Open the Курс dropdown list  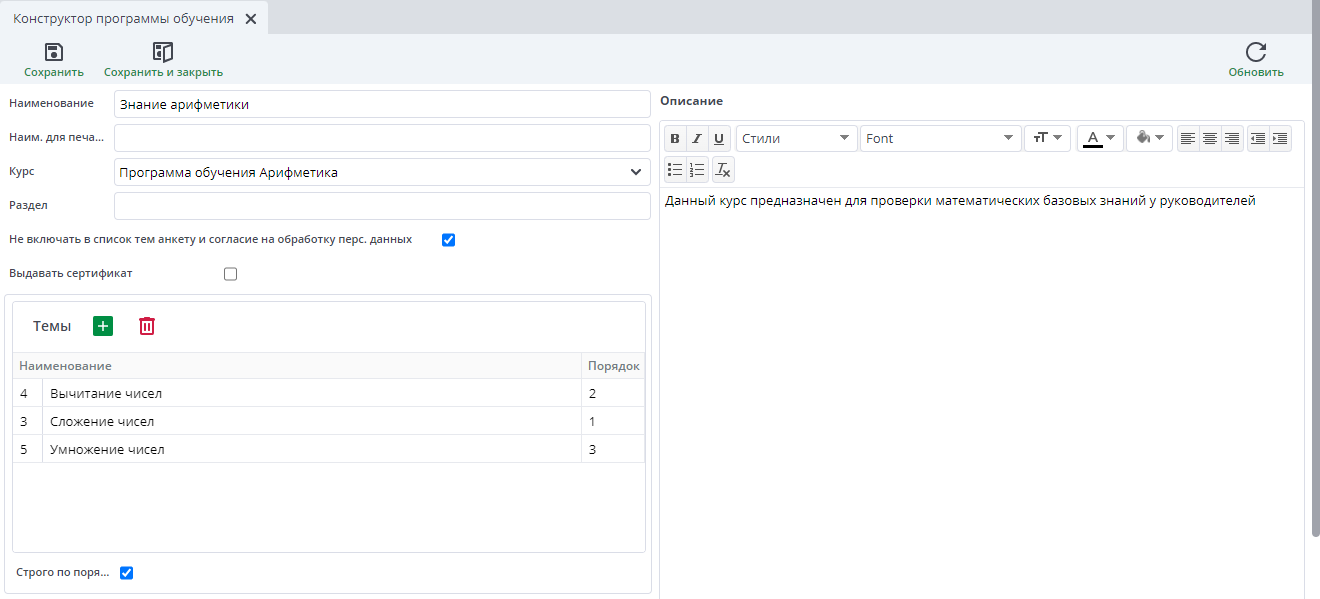(x=636, y=173)
